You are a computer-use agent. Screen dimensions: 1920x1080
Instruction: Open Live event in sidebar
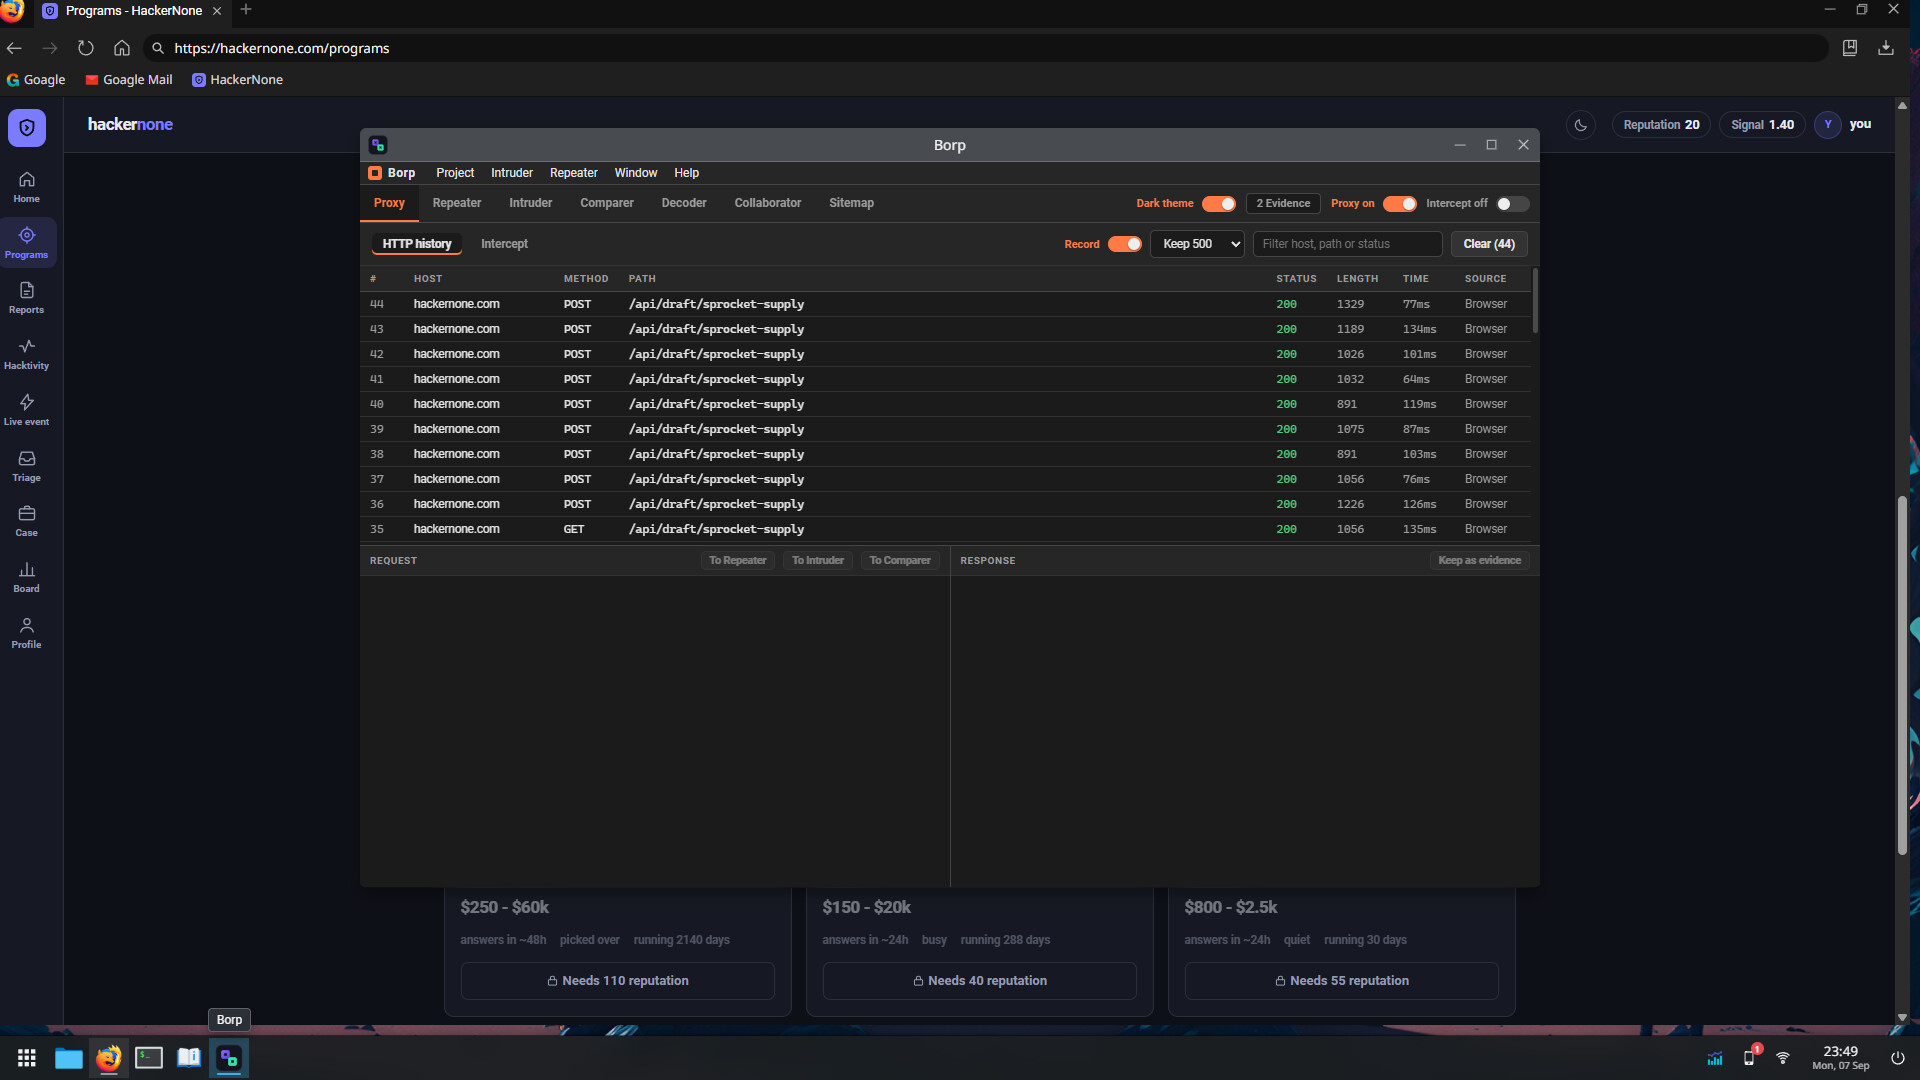27,410
